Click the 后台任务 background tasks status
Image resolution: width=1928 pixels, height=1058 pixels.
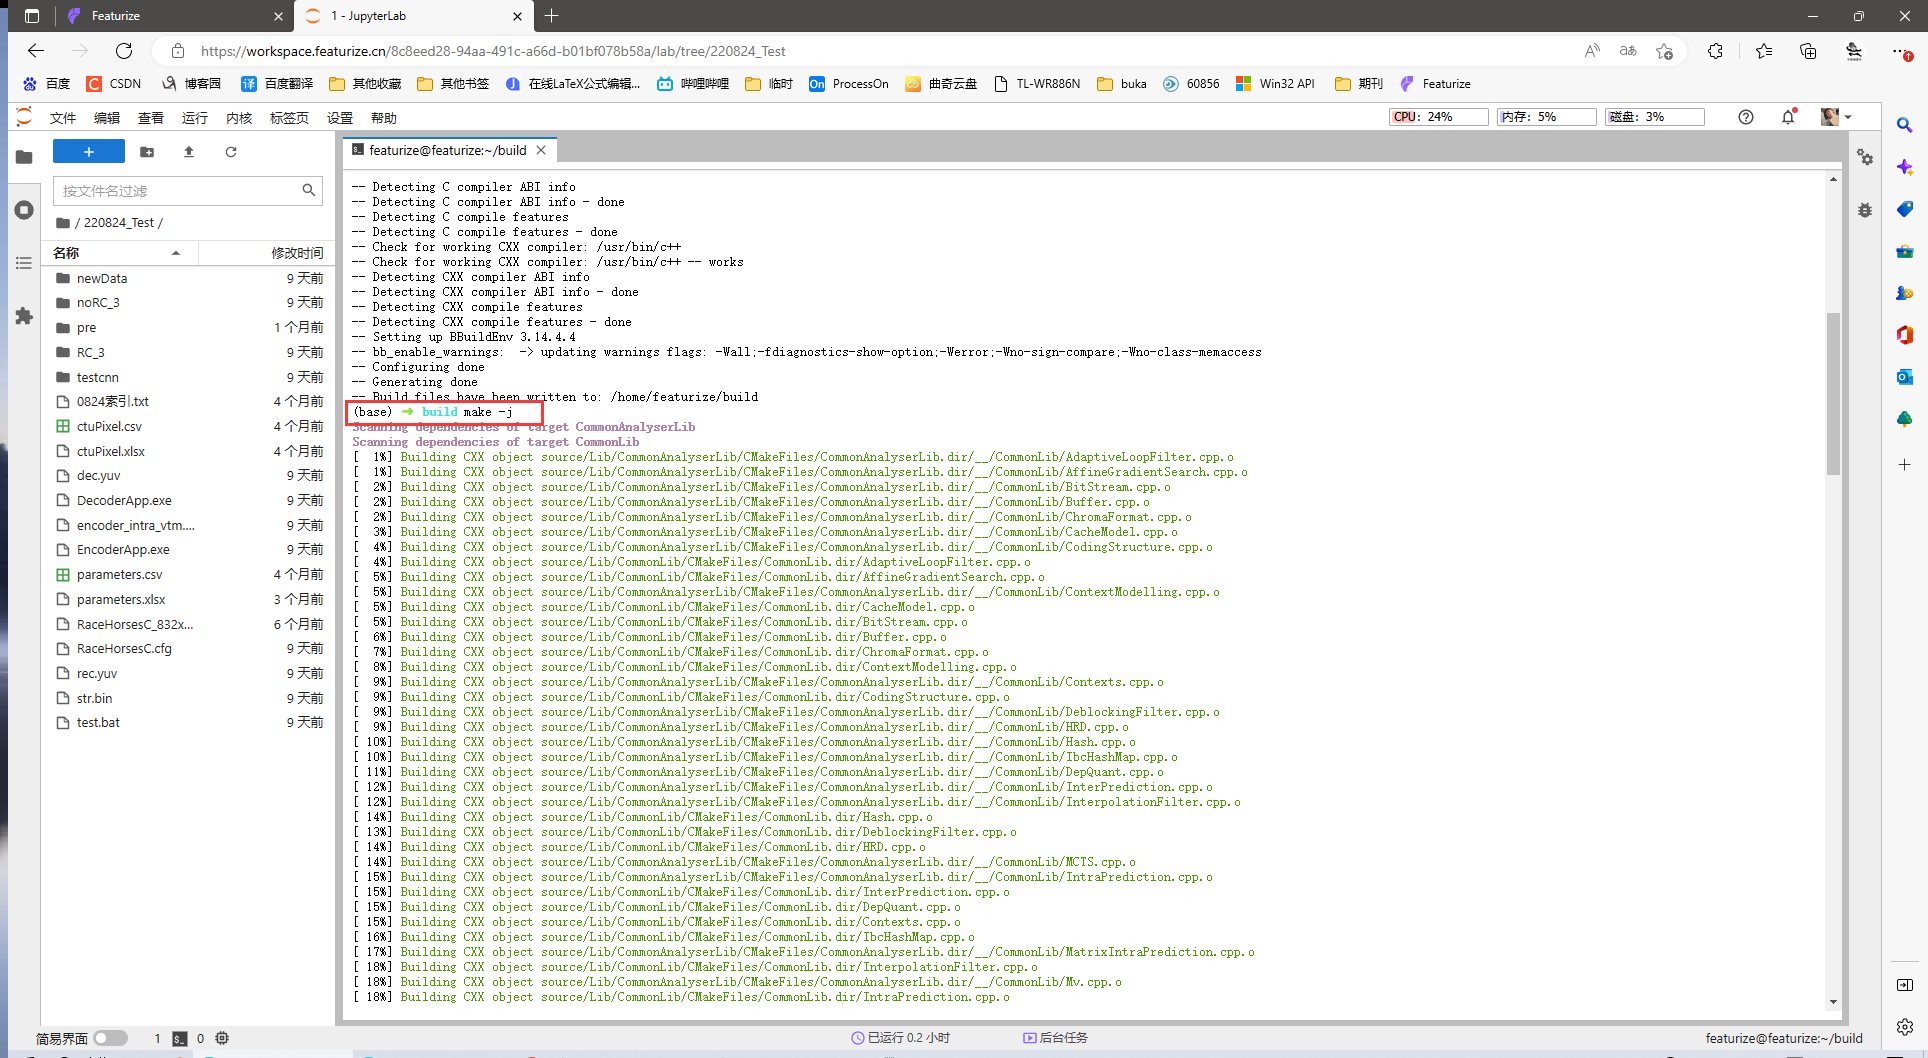(1055, 1038)
